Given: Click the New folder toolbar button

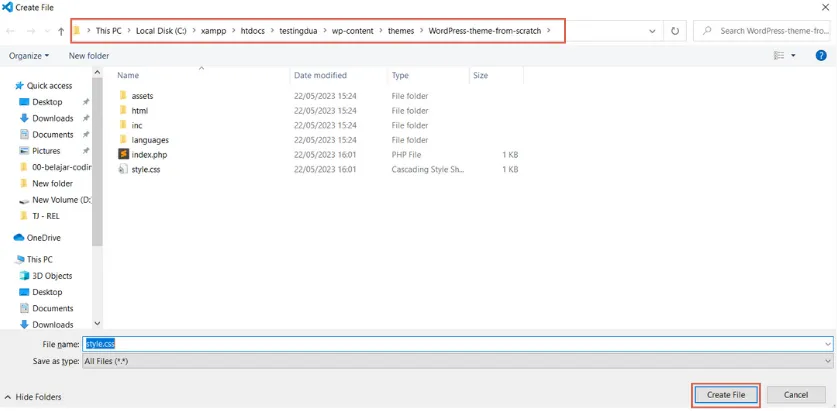Looking at the screenshot, I should click(89, 56).
